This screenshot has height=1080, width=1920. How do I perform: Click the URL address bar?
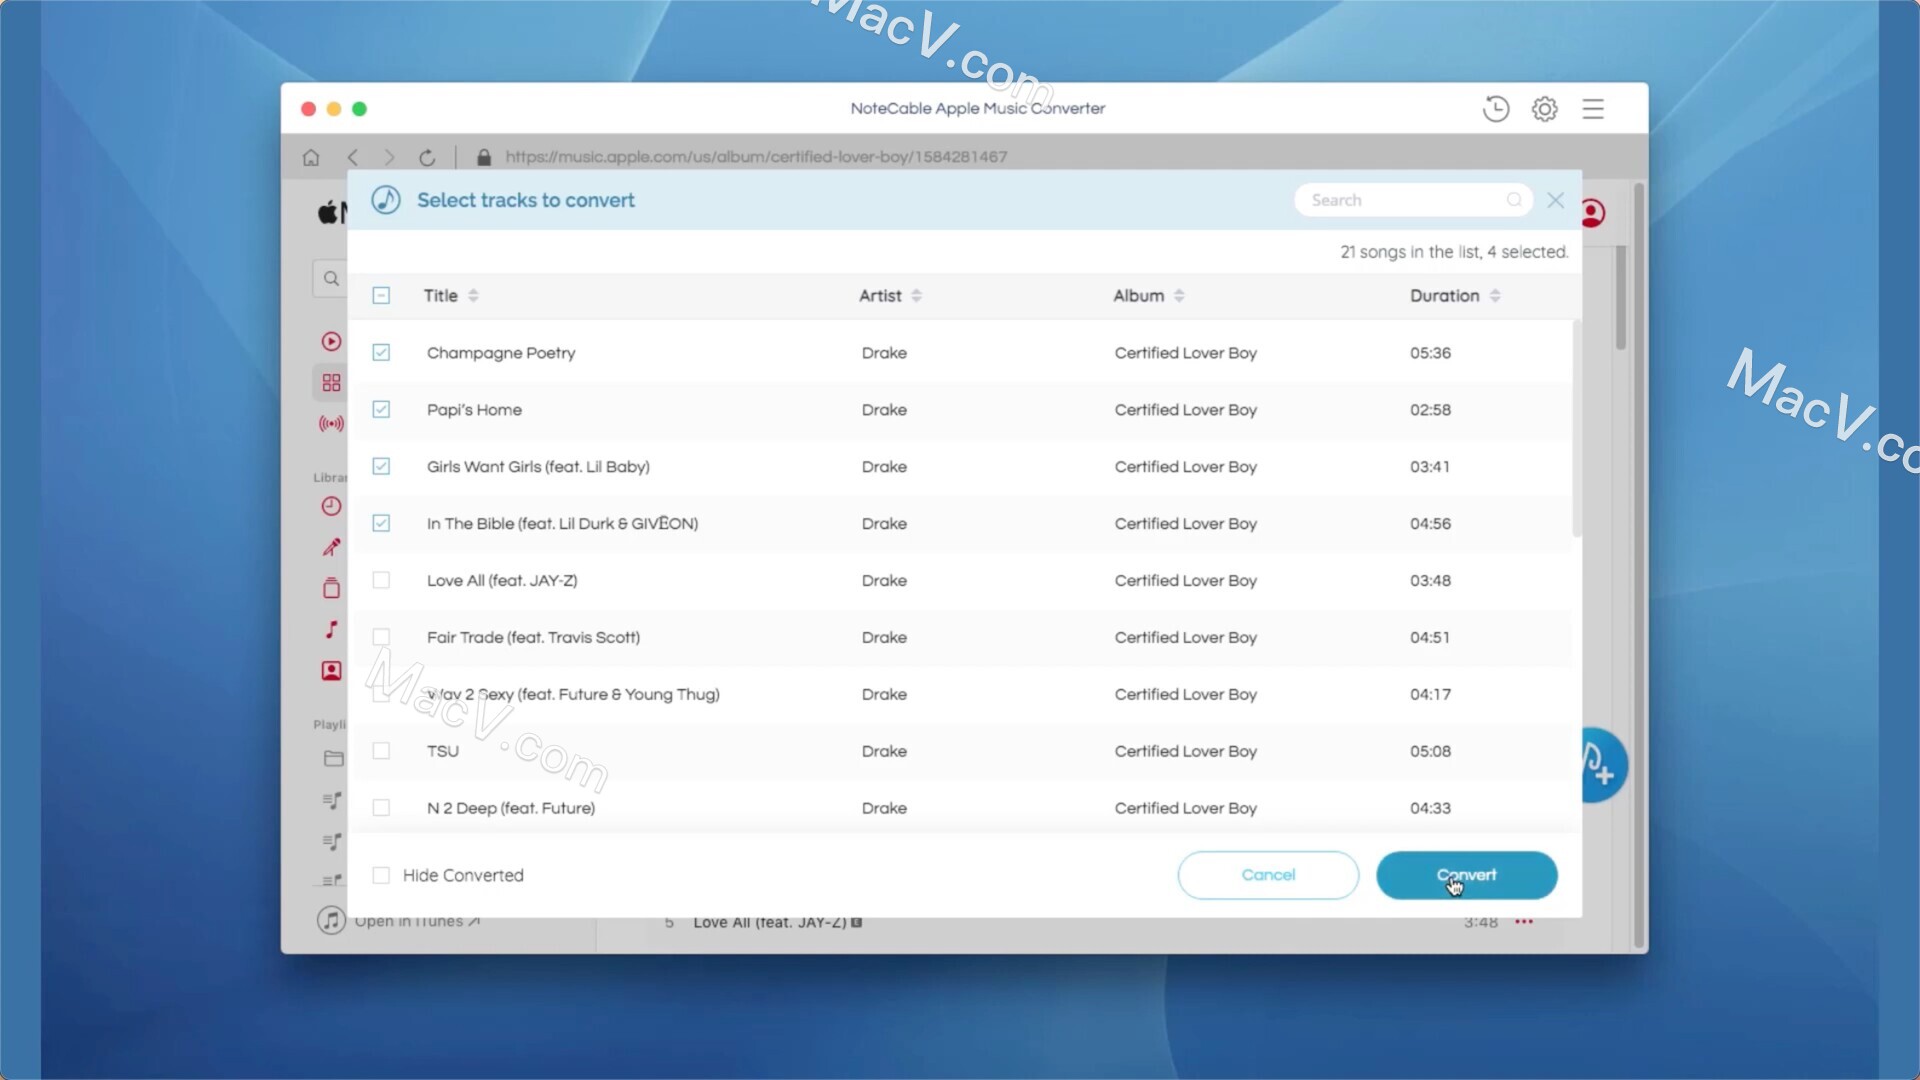tap(756, 157)
